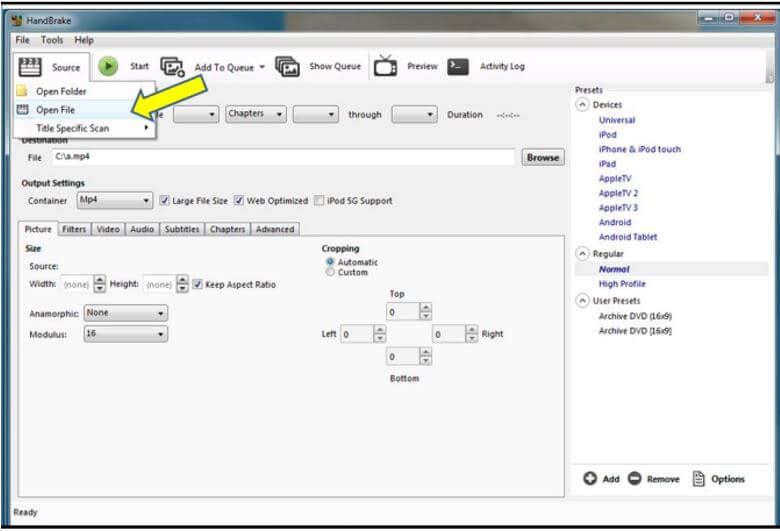The height and width of the screenshot is (531, 780).
Task: Switch to the Audio tab
Action: [142, 229]
